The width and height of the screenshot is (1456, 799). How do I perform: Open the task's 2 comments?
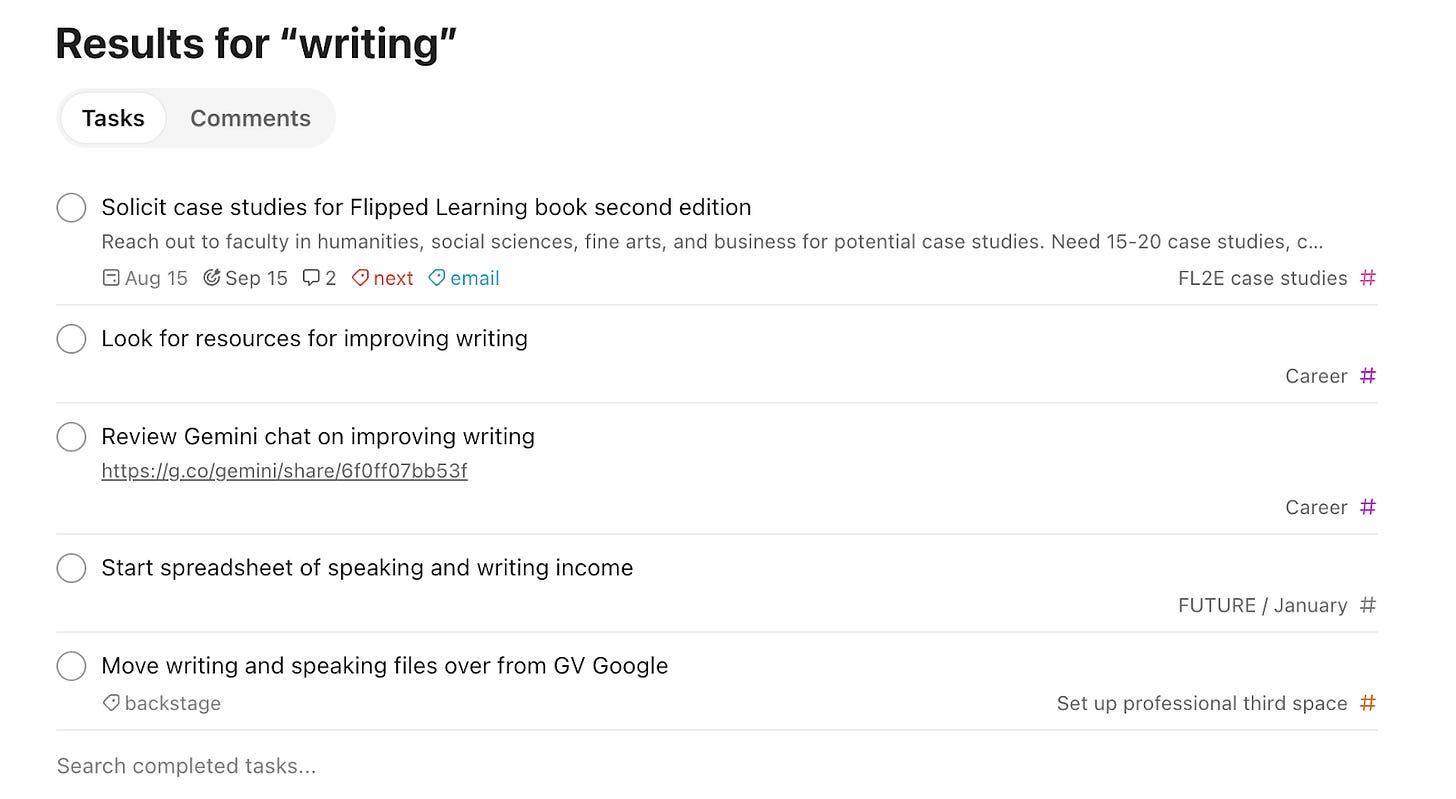pyautogui.click(x=319, y=278)
